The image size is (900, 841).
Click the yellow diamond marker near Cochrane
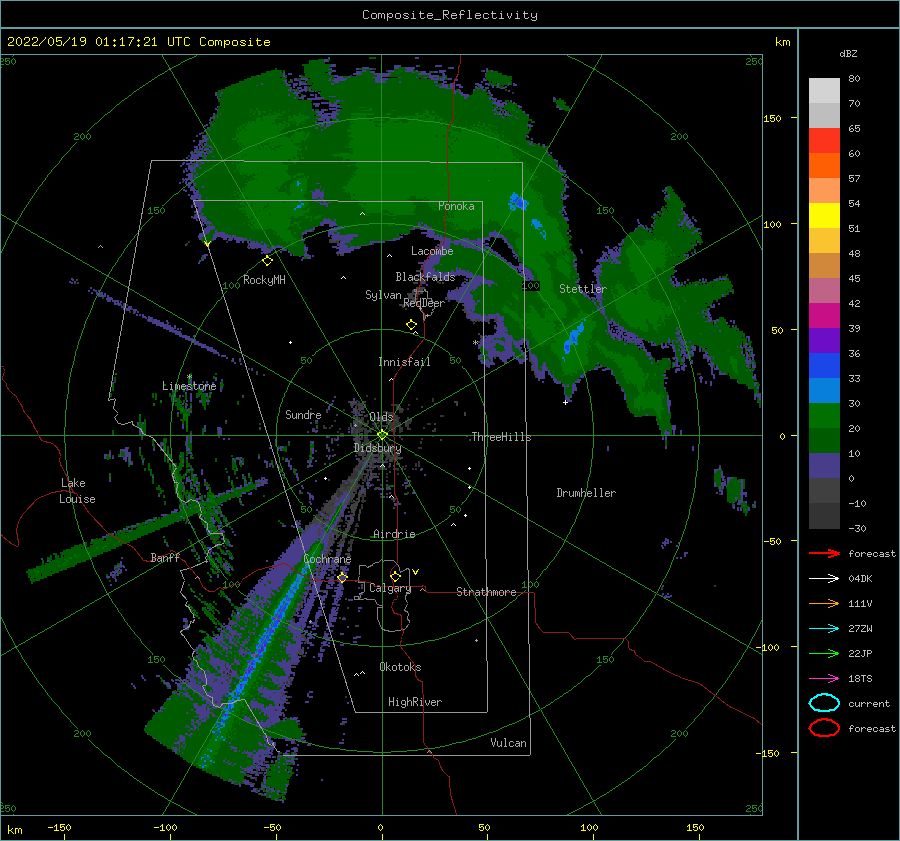[342, 577]
